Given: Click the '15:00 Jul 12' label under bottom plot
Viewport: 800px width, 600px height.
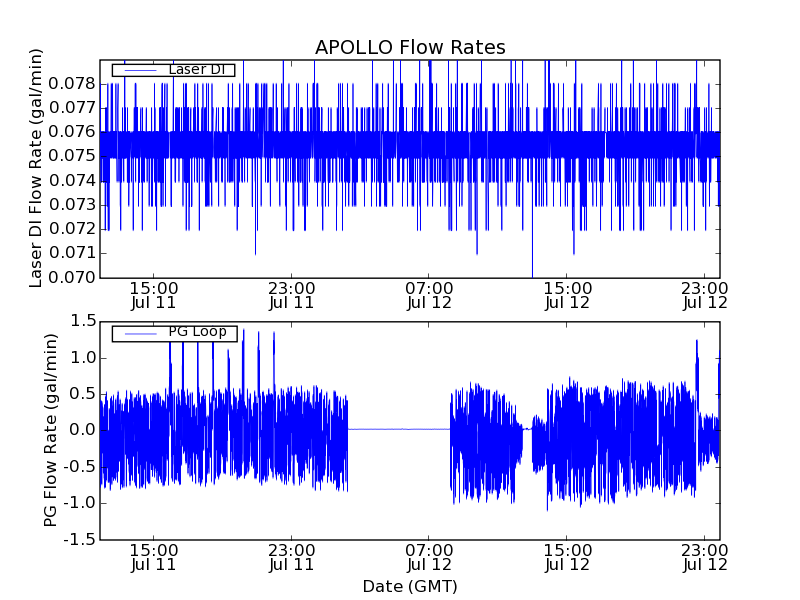Looking at the screenshot, I should click(x=568, y=556).
